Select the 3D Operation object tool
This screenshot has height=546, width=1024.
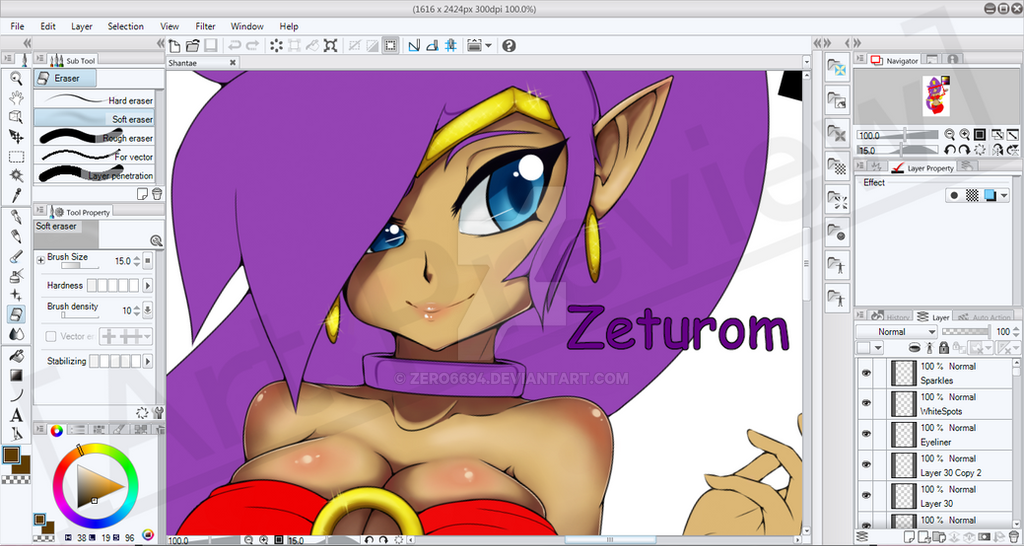click(16, 117)
